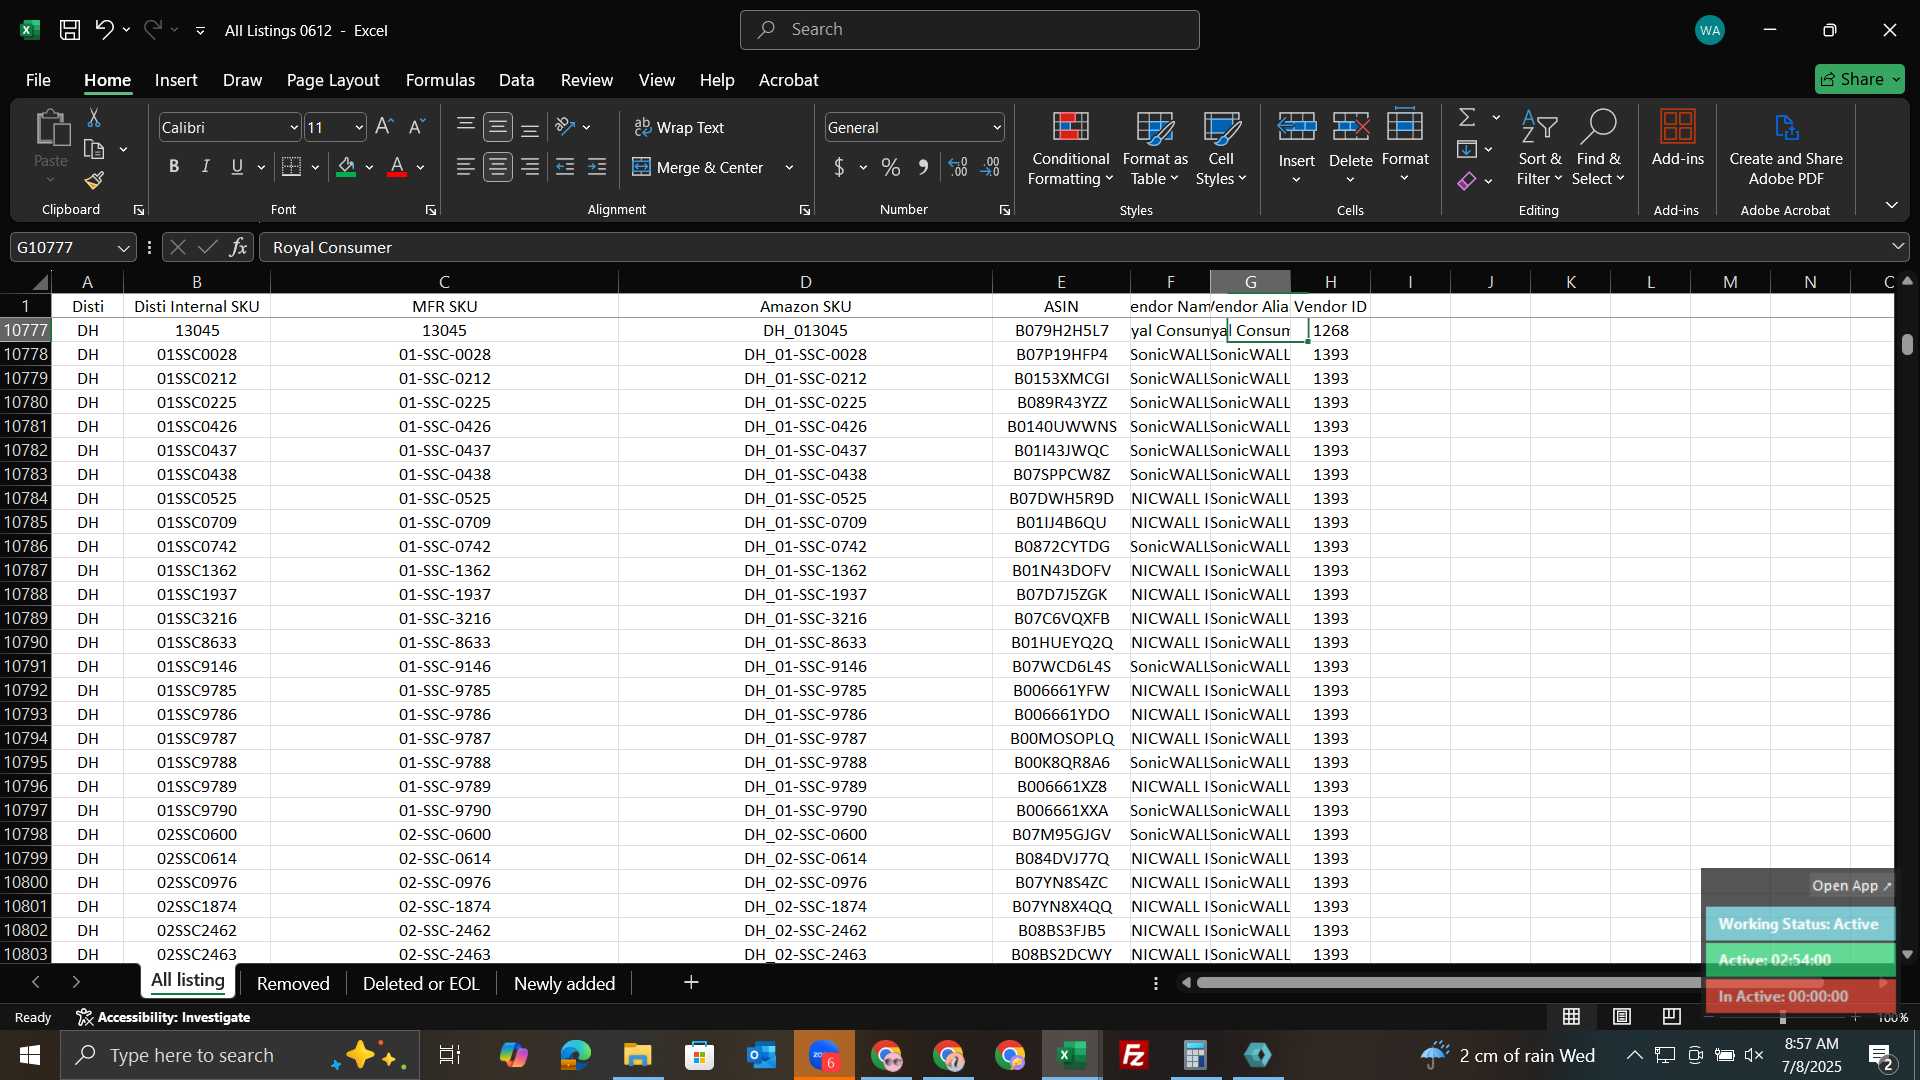The height and width of the screenshot is (1080, 1920).
Task: Click Merge & Center button
Action: (x=698, y=168)
